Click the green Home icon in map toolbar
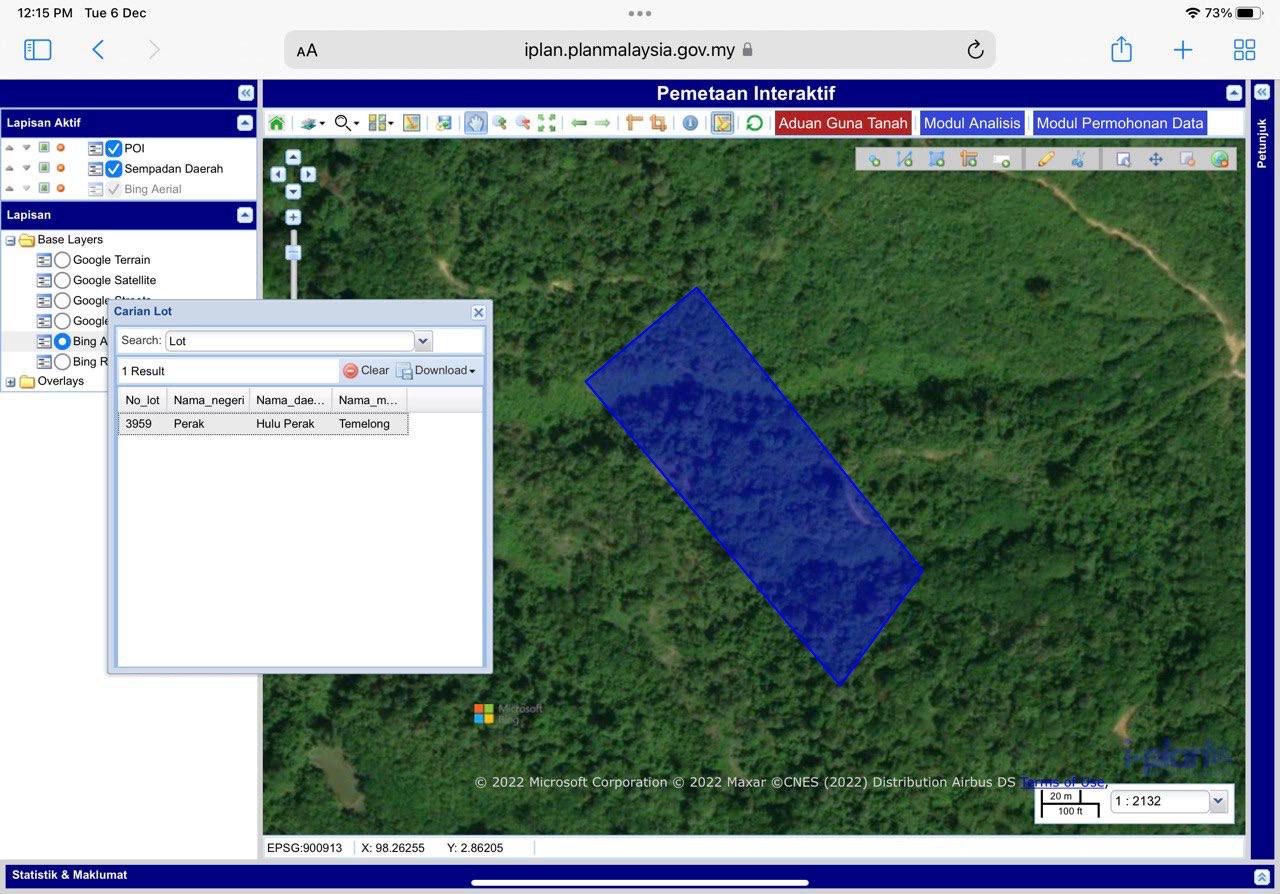 [x=277, y=123]
